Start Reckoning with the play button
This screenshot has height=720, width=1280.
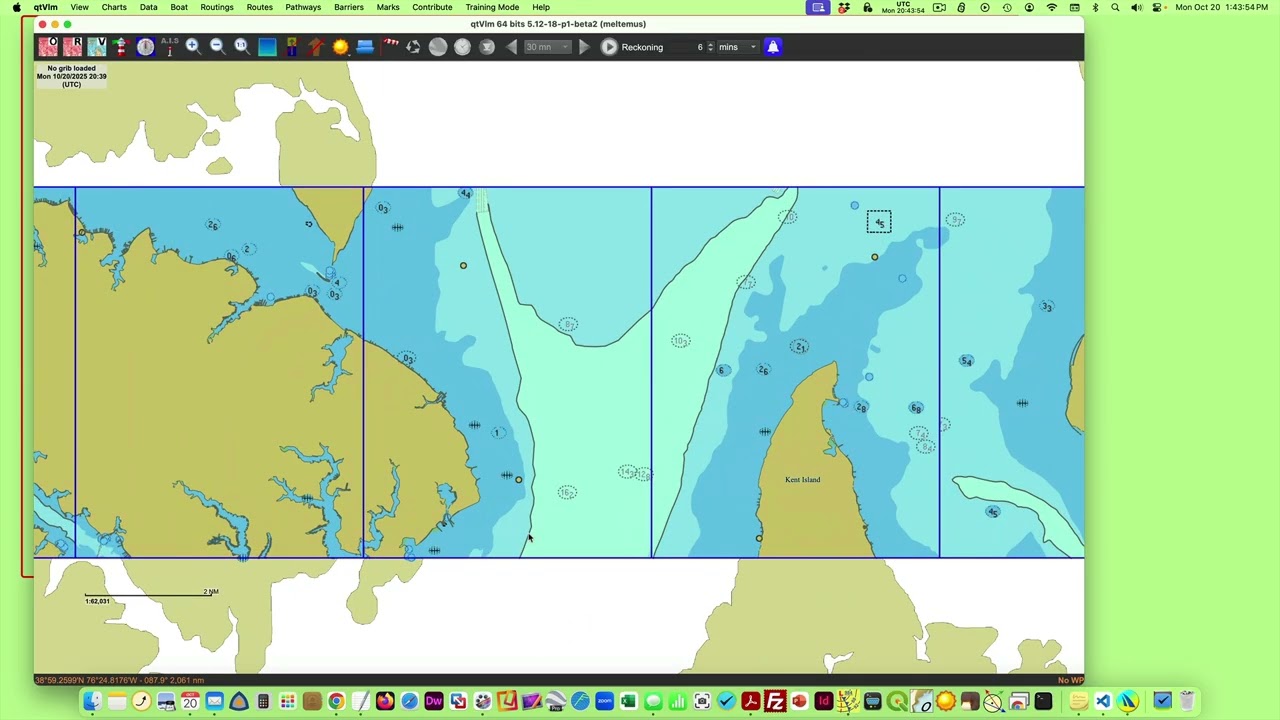(609, 46)
